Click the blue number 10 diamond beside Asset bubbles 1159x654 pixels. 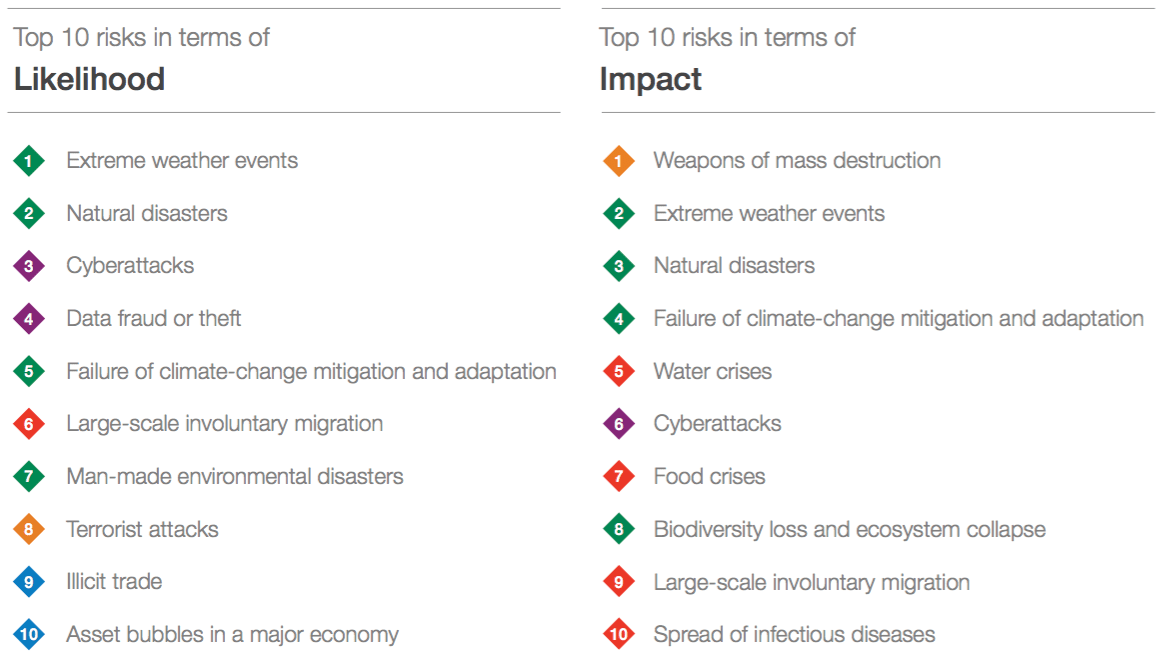click(29, 635)
